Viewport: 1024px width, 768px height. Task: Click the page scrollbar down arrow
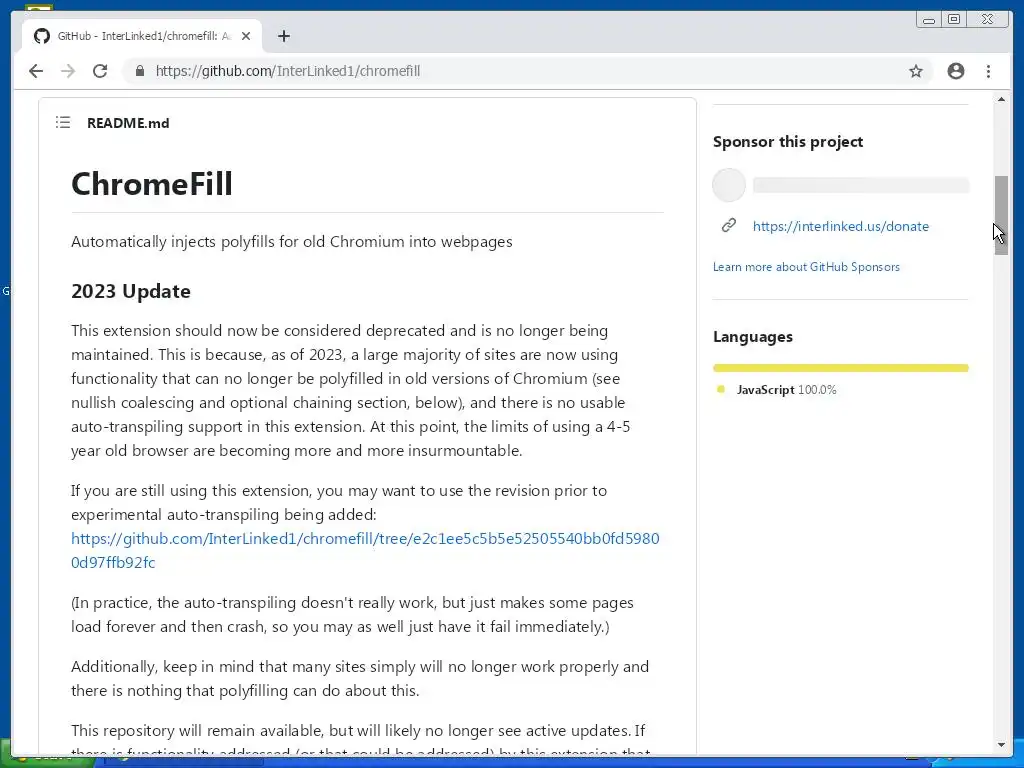pyautogui.click(x=1001, y=745)
